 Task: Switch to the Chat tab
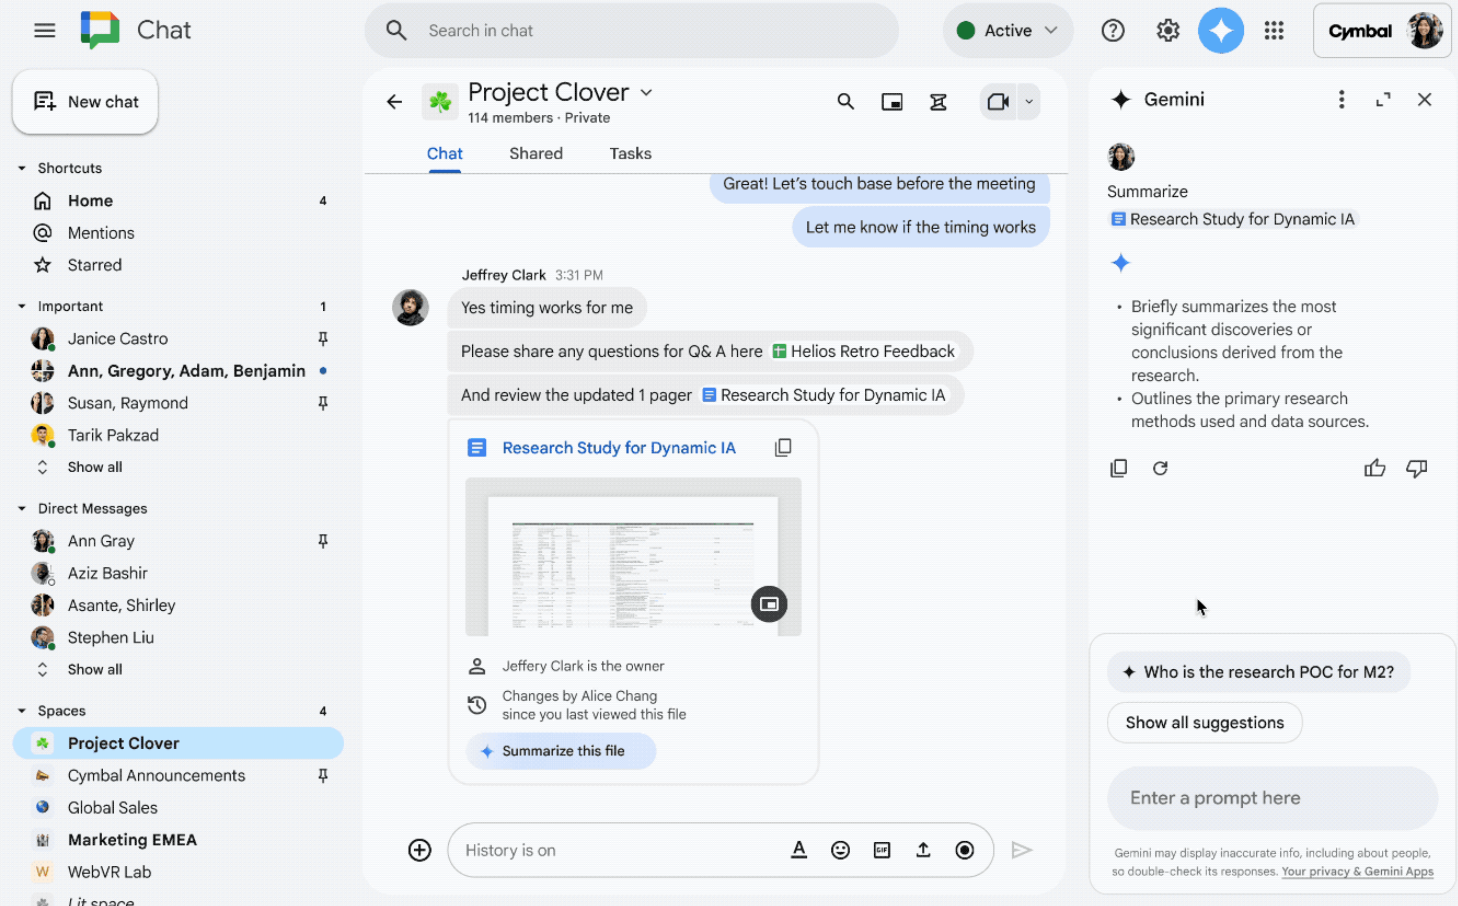pyautogui.click(x=444, y=153)
